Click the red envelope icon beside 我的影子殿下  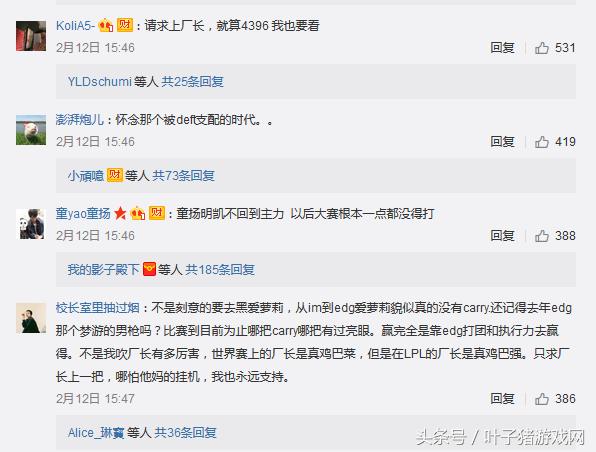149,269
